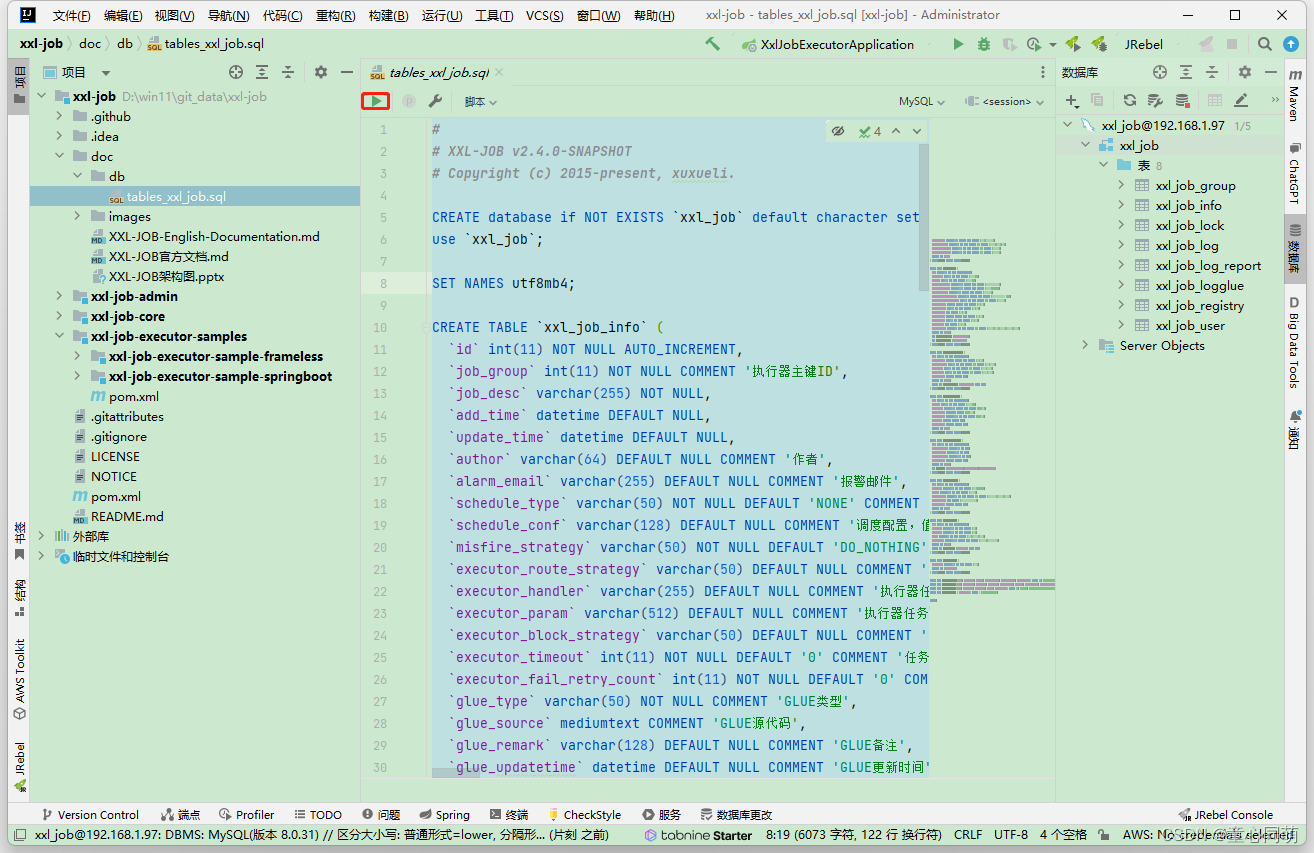Debug with JRebel rocket bug icon

pyautogui.click(x=1099, y=44)
